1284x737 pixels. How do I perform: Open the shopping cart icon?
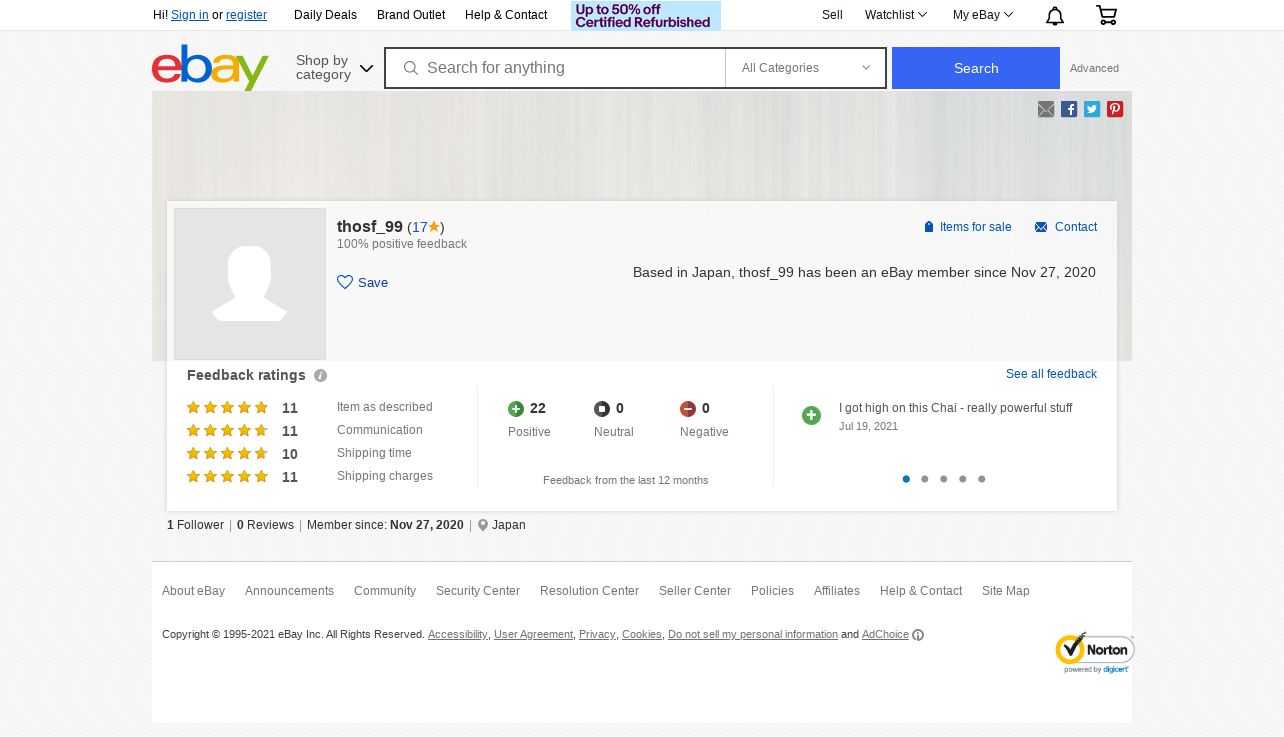(x=1106, y=15)
